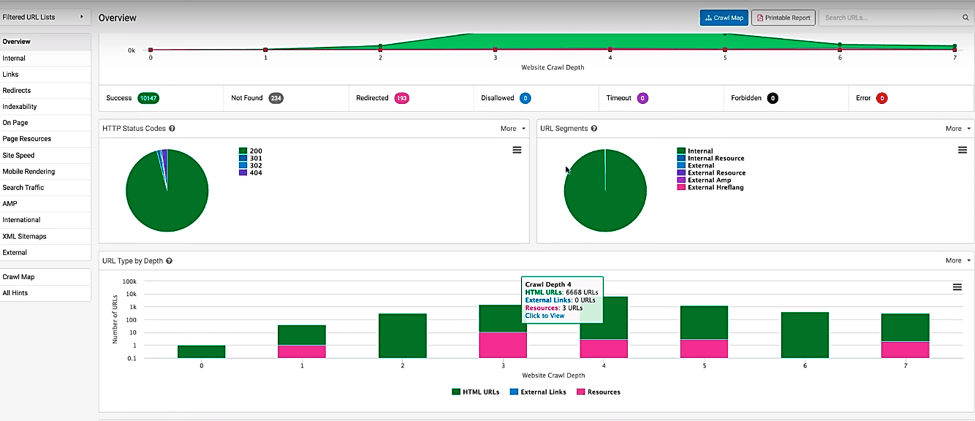Screen dimensions: 975x421
Task: Click pink Resources bar at depth 7
Action: click(x=905, y=349)
